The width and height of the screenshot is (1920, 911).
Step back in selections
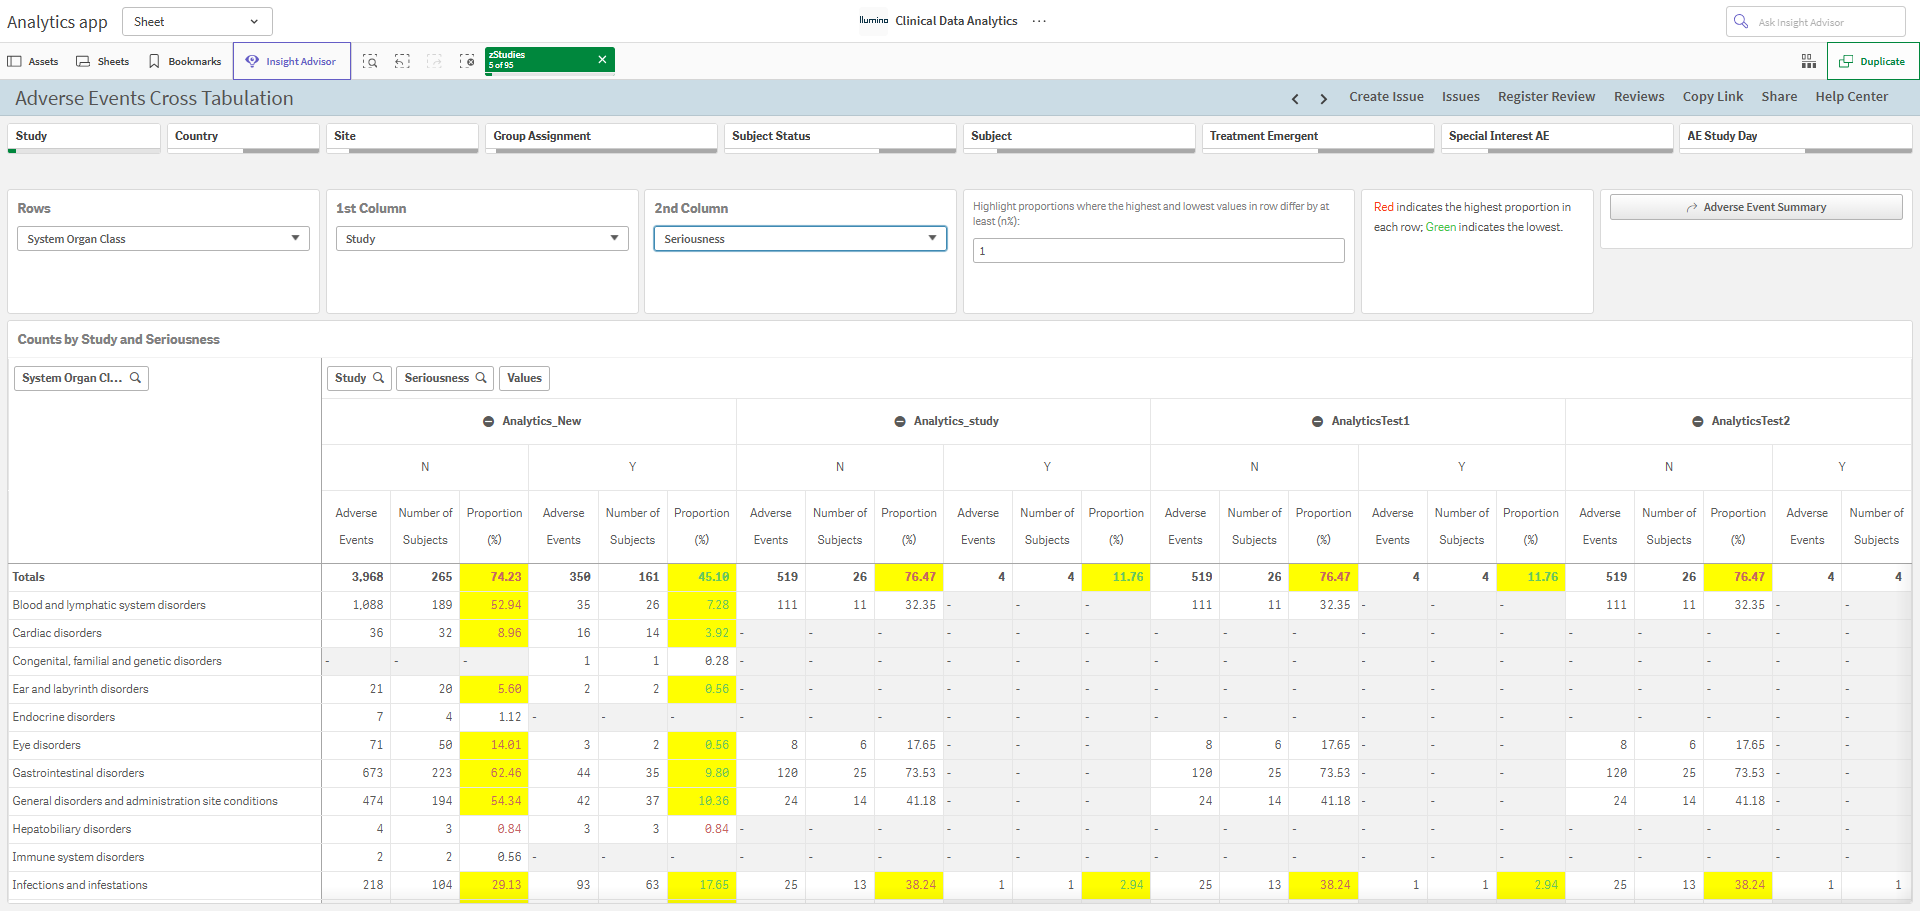(402, 61)
